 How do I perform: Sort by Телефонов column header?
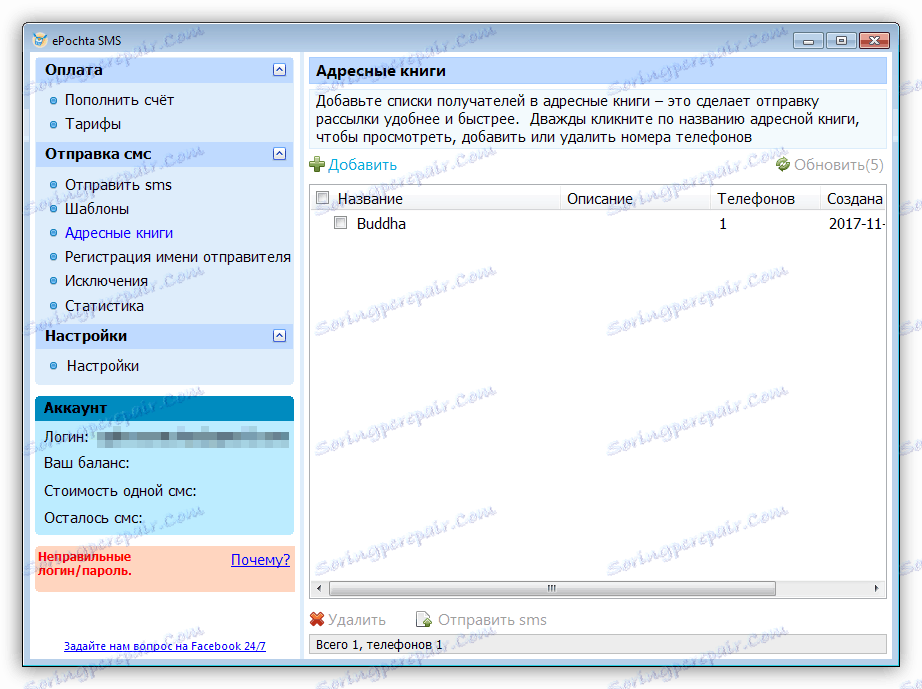(756, 199)
